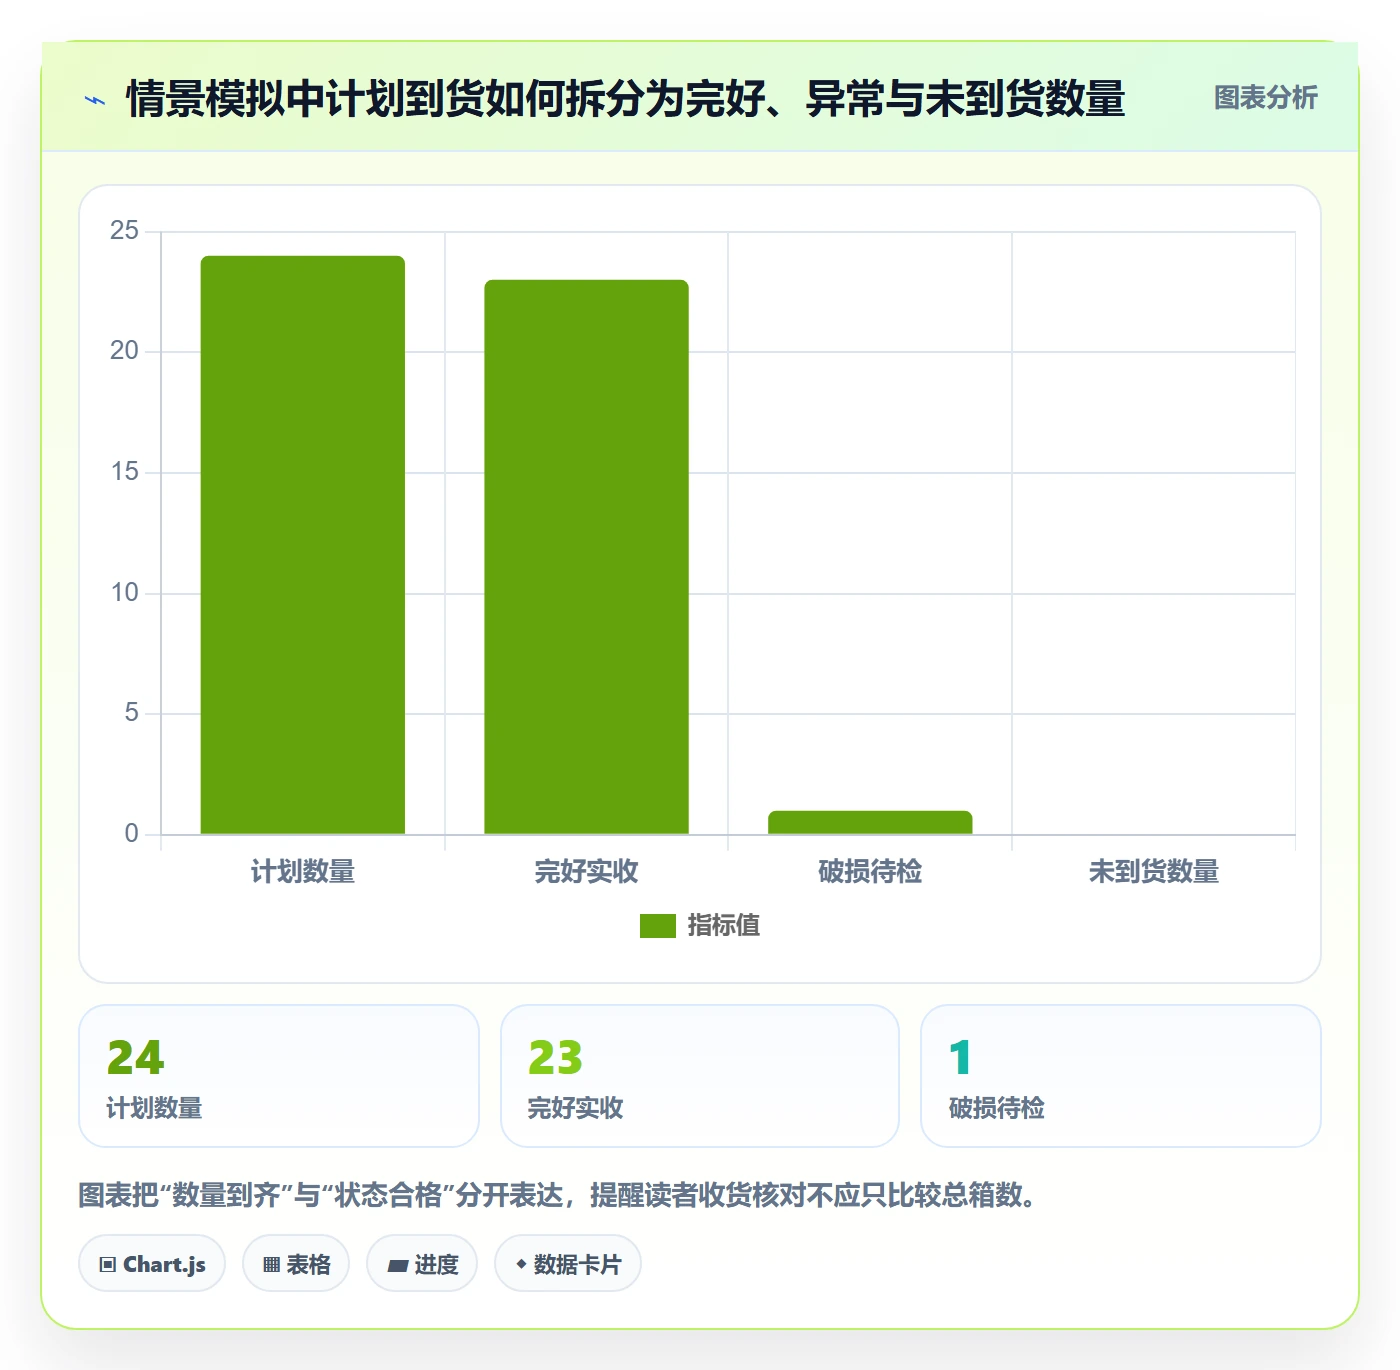Click the Chart.js tag chip
1400x1370 pixels.
coord(152,1264)
